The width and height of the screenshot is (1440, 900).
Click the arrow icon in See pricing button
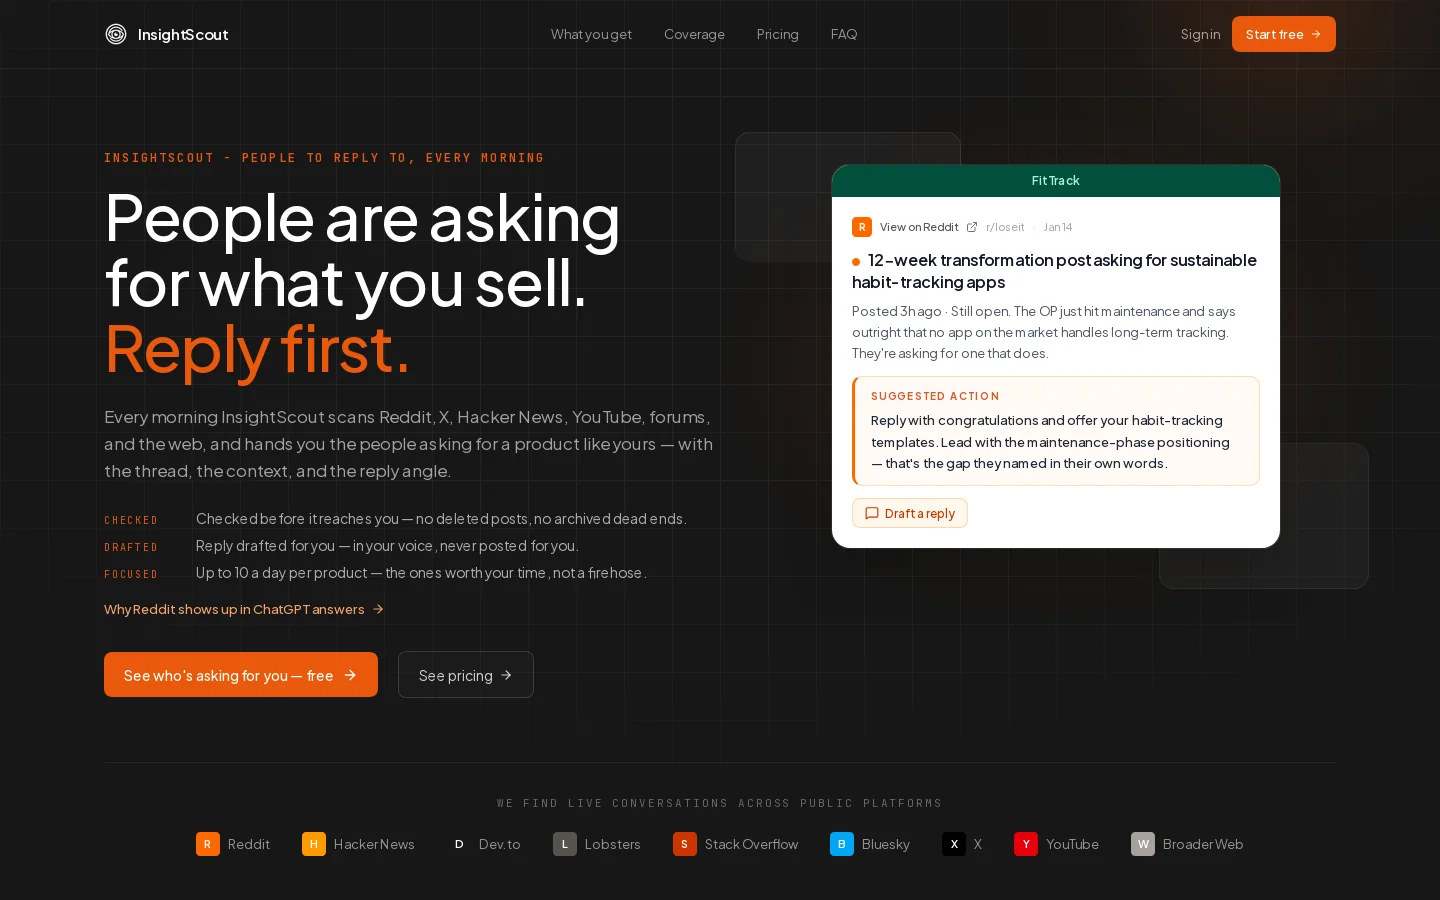pos(506,675)
